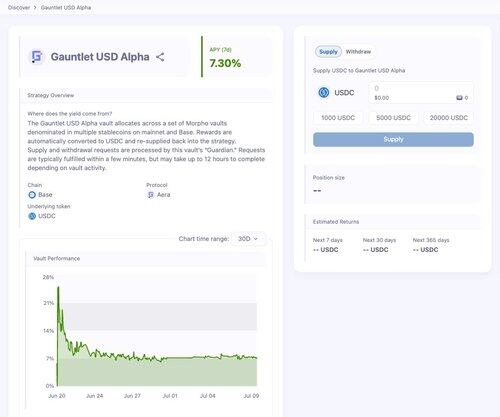This screenshot has height=417, width=500.
Task: Click the Jul 01 label on chart axis
Action: click(170, 396)
